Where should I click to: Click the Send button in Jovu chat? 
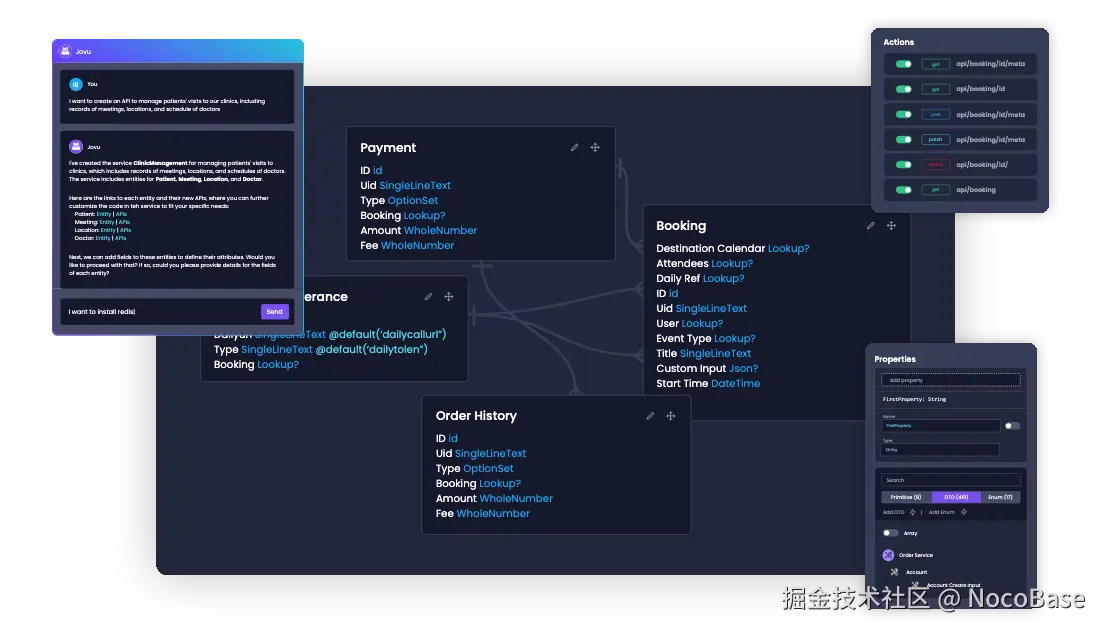[274, 311]
